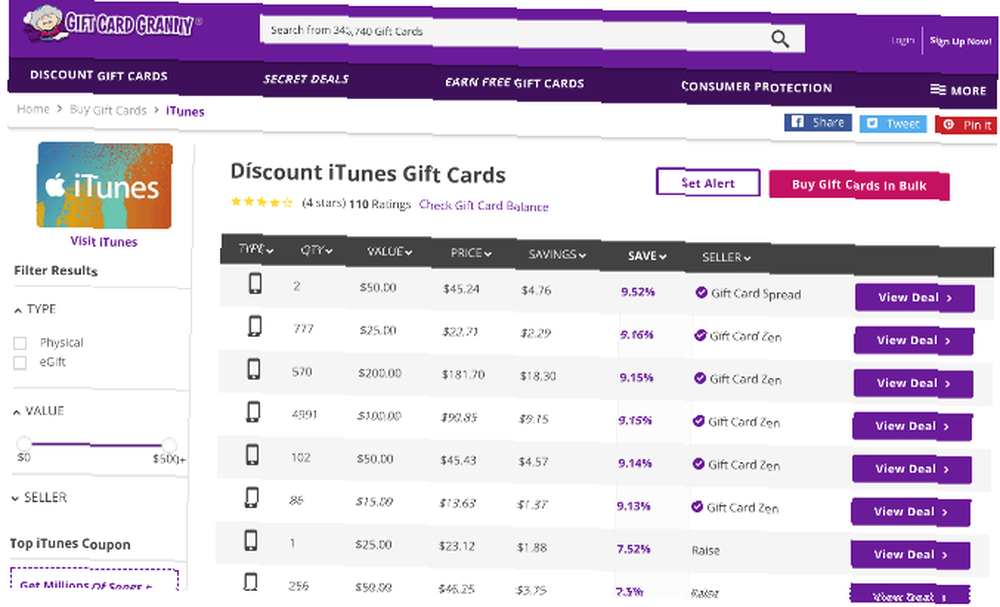Image resolution: width=1000 pixels, height=607 pixels.
Task: View Deal for the $45.43 card
Action: (x=912, y=469)
